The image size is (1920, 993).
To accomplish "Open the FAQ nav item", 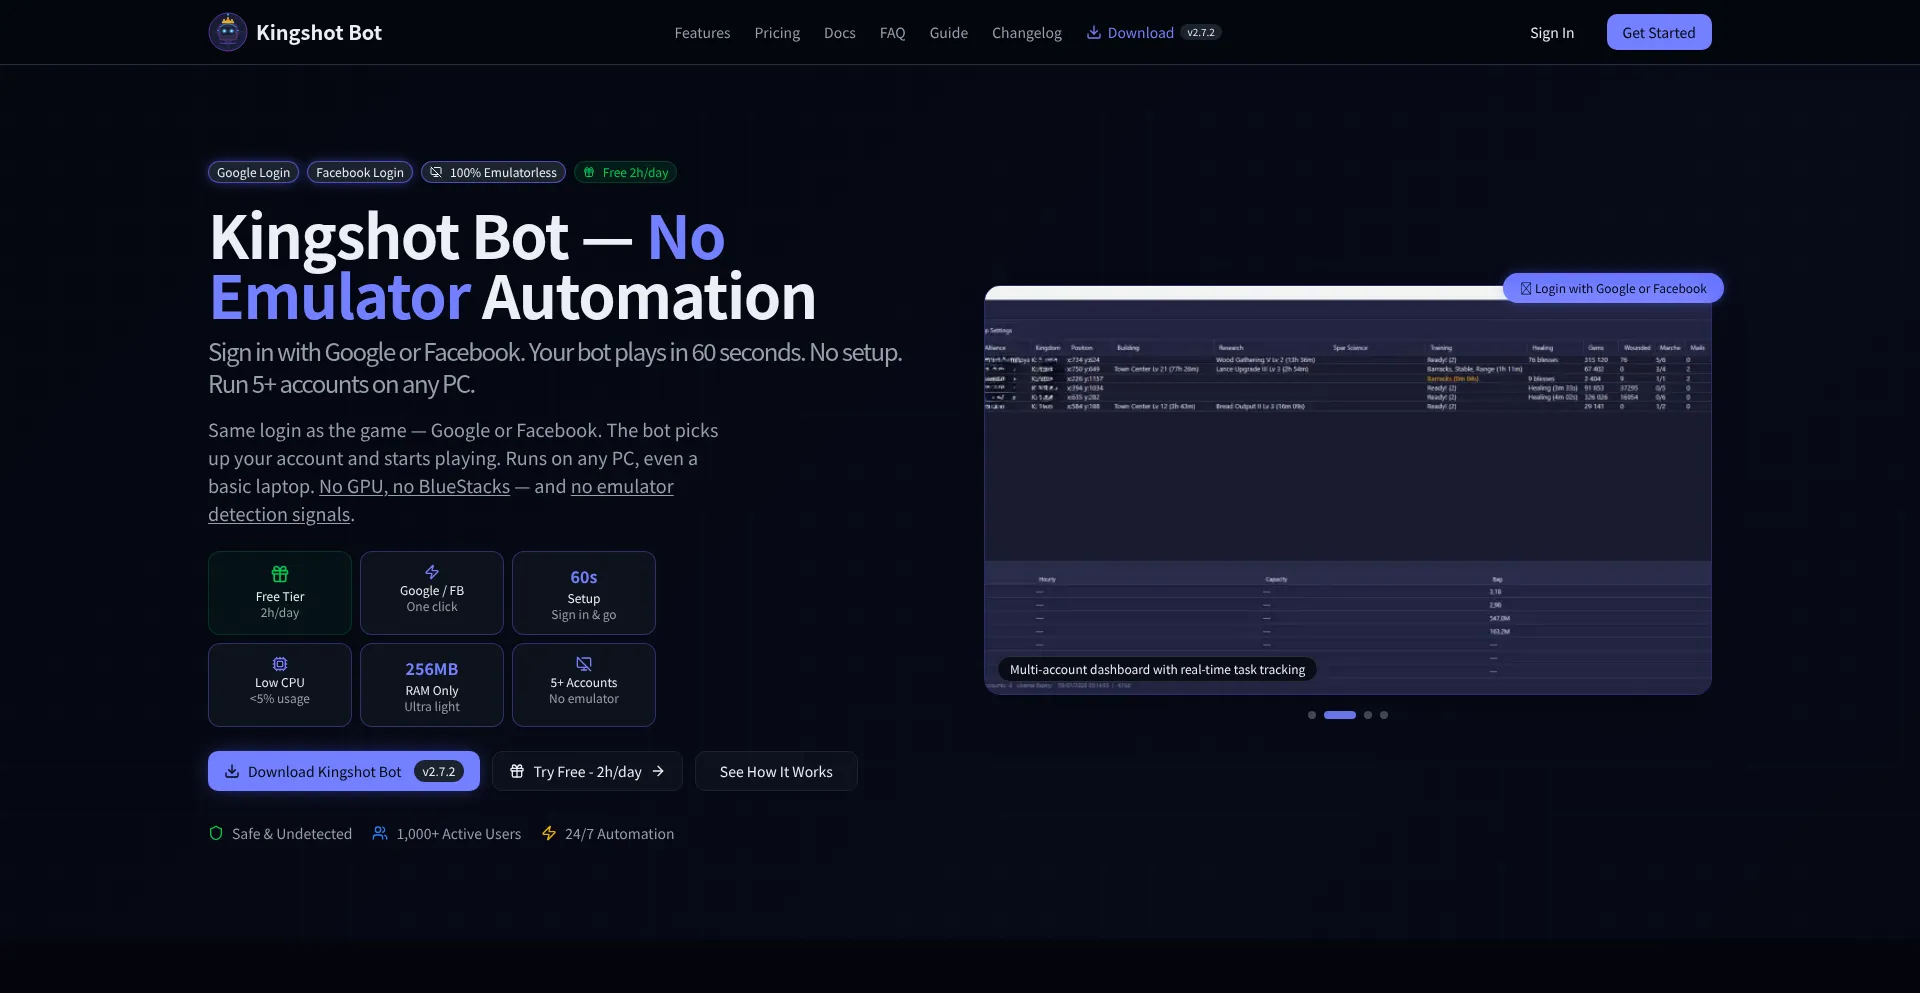I will pos(893,33).
